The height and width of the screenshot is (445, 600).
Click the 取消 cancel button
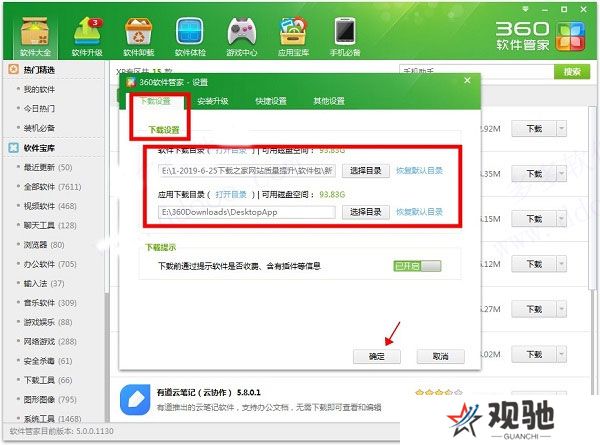coord(440,356)
